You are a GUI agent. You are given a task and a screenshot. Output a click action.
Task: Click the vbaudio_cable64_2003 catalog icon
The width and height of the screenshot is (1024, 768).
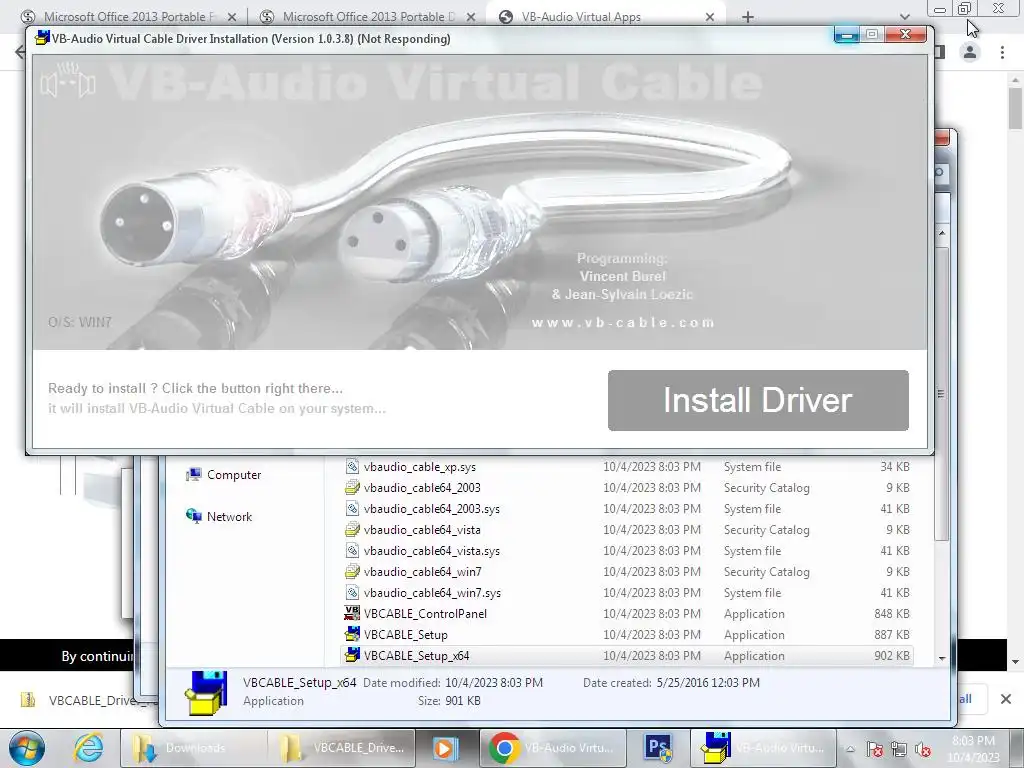(x=352, y=488)
